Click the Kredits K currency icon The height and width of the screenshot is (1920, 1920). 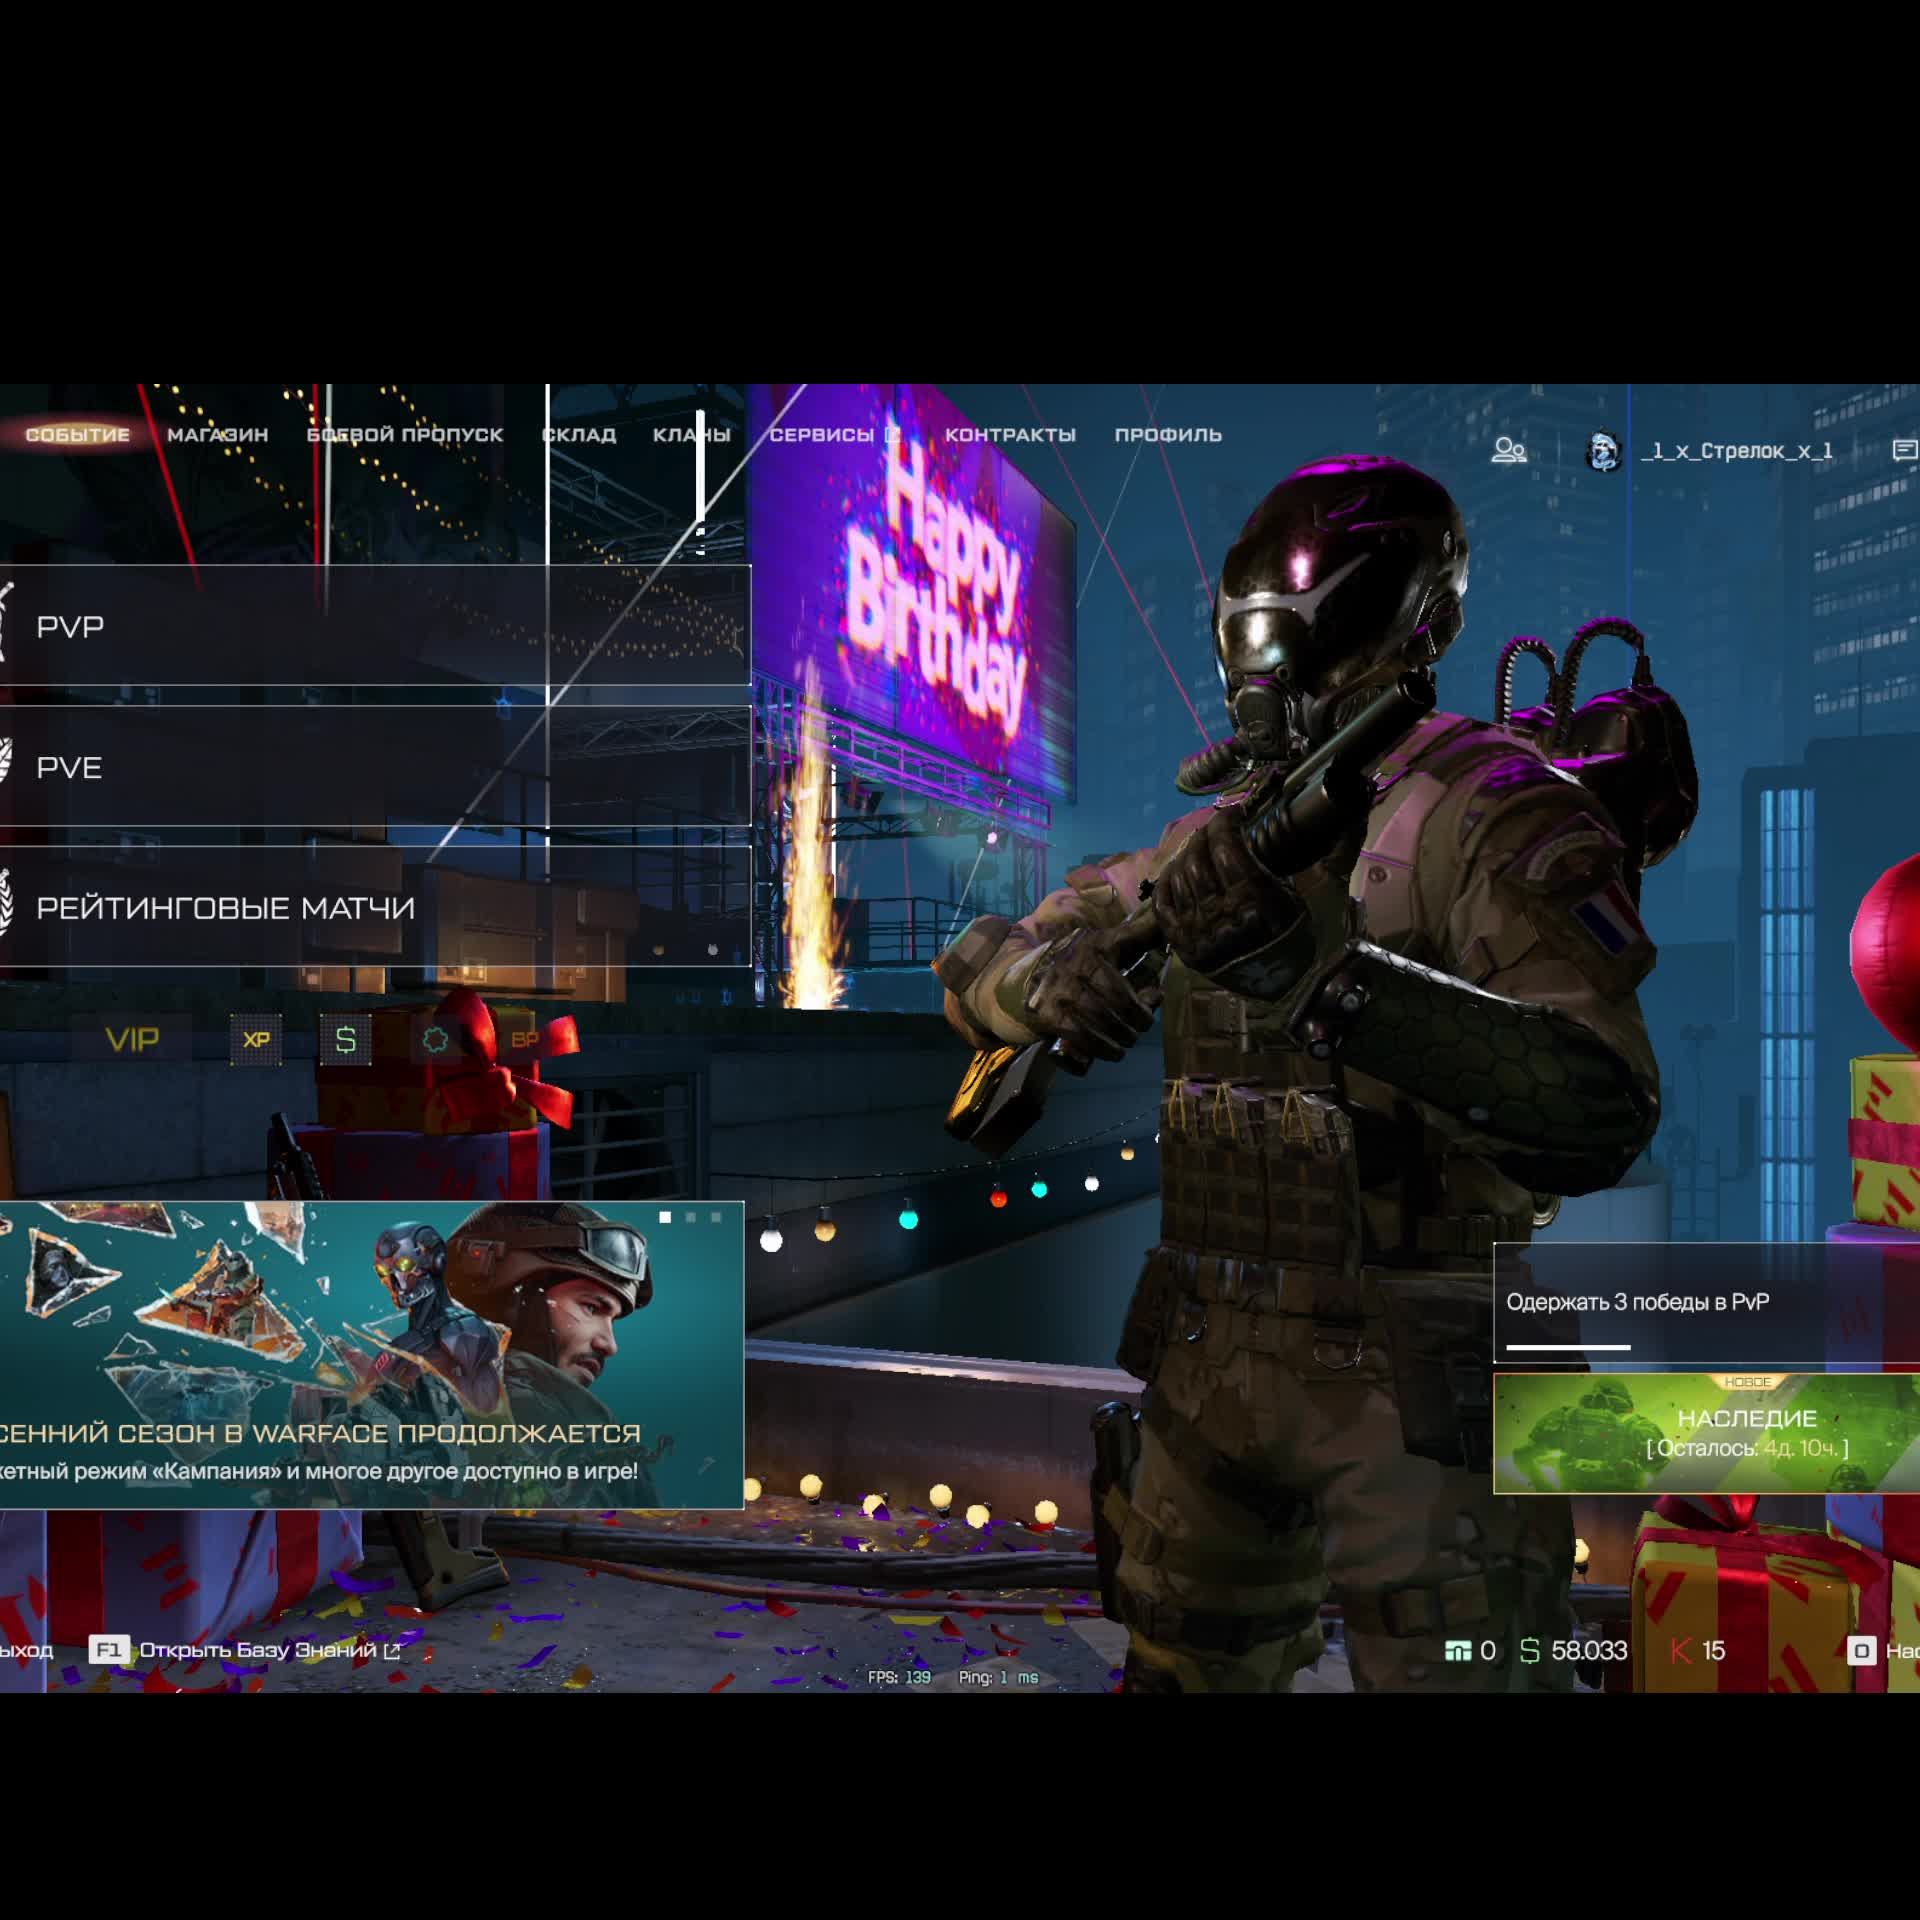pyautogui.click(x=1681, y=1650)
